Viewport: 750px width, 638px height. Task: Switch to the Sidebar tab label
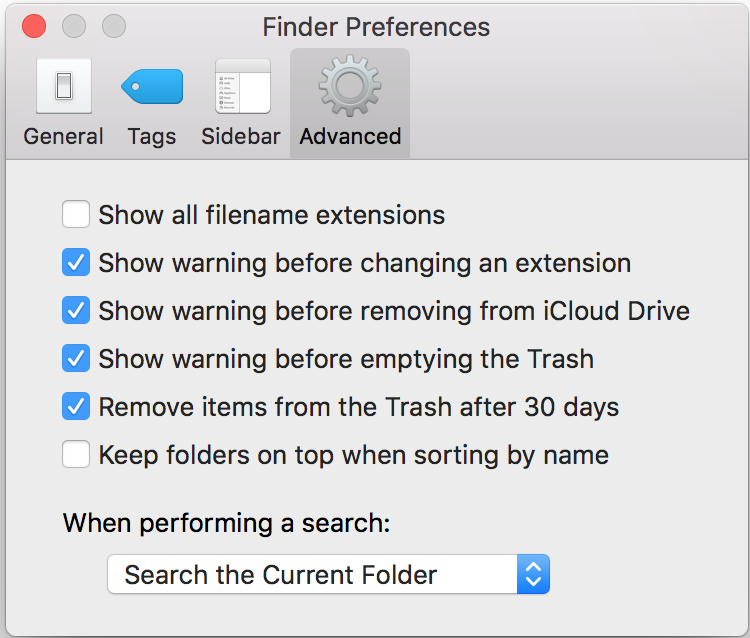[241, 137]
